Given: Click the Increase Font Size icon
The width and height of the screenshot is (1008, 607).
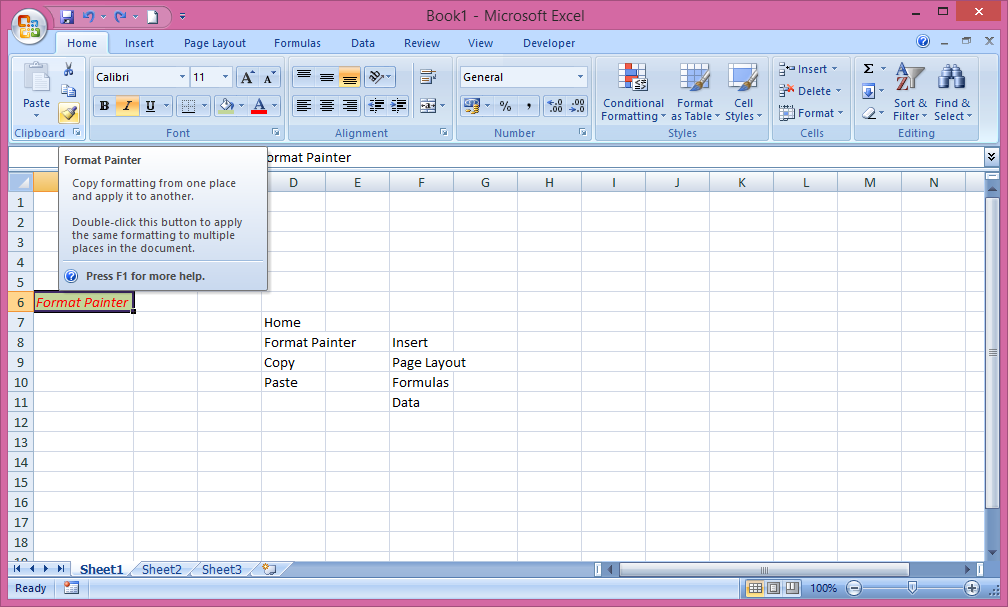Looking at the screenshot, I should [x=246, y=76].
